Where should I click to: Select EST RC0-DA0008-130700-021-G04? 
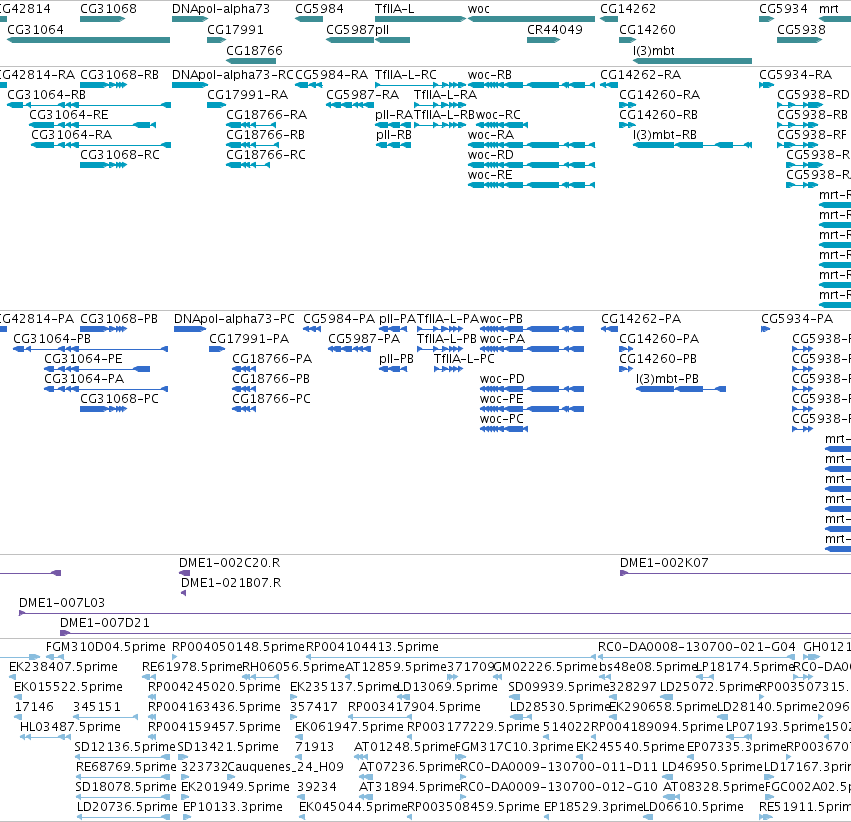click(x=697, y=657)
